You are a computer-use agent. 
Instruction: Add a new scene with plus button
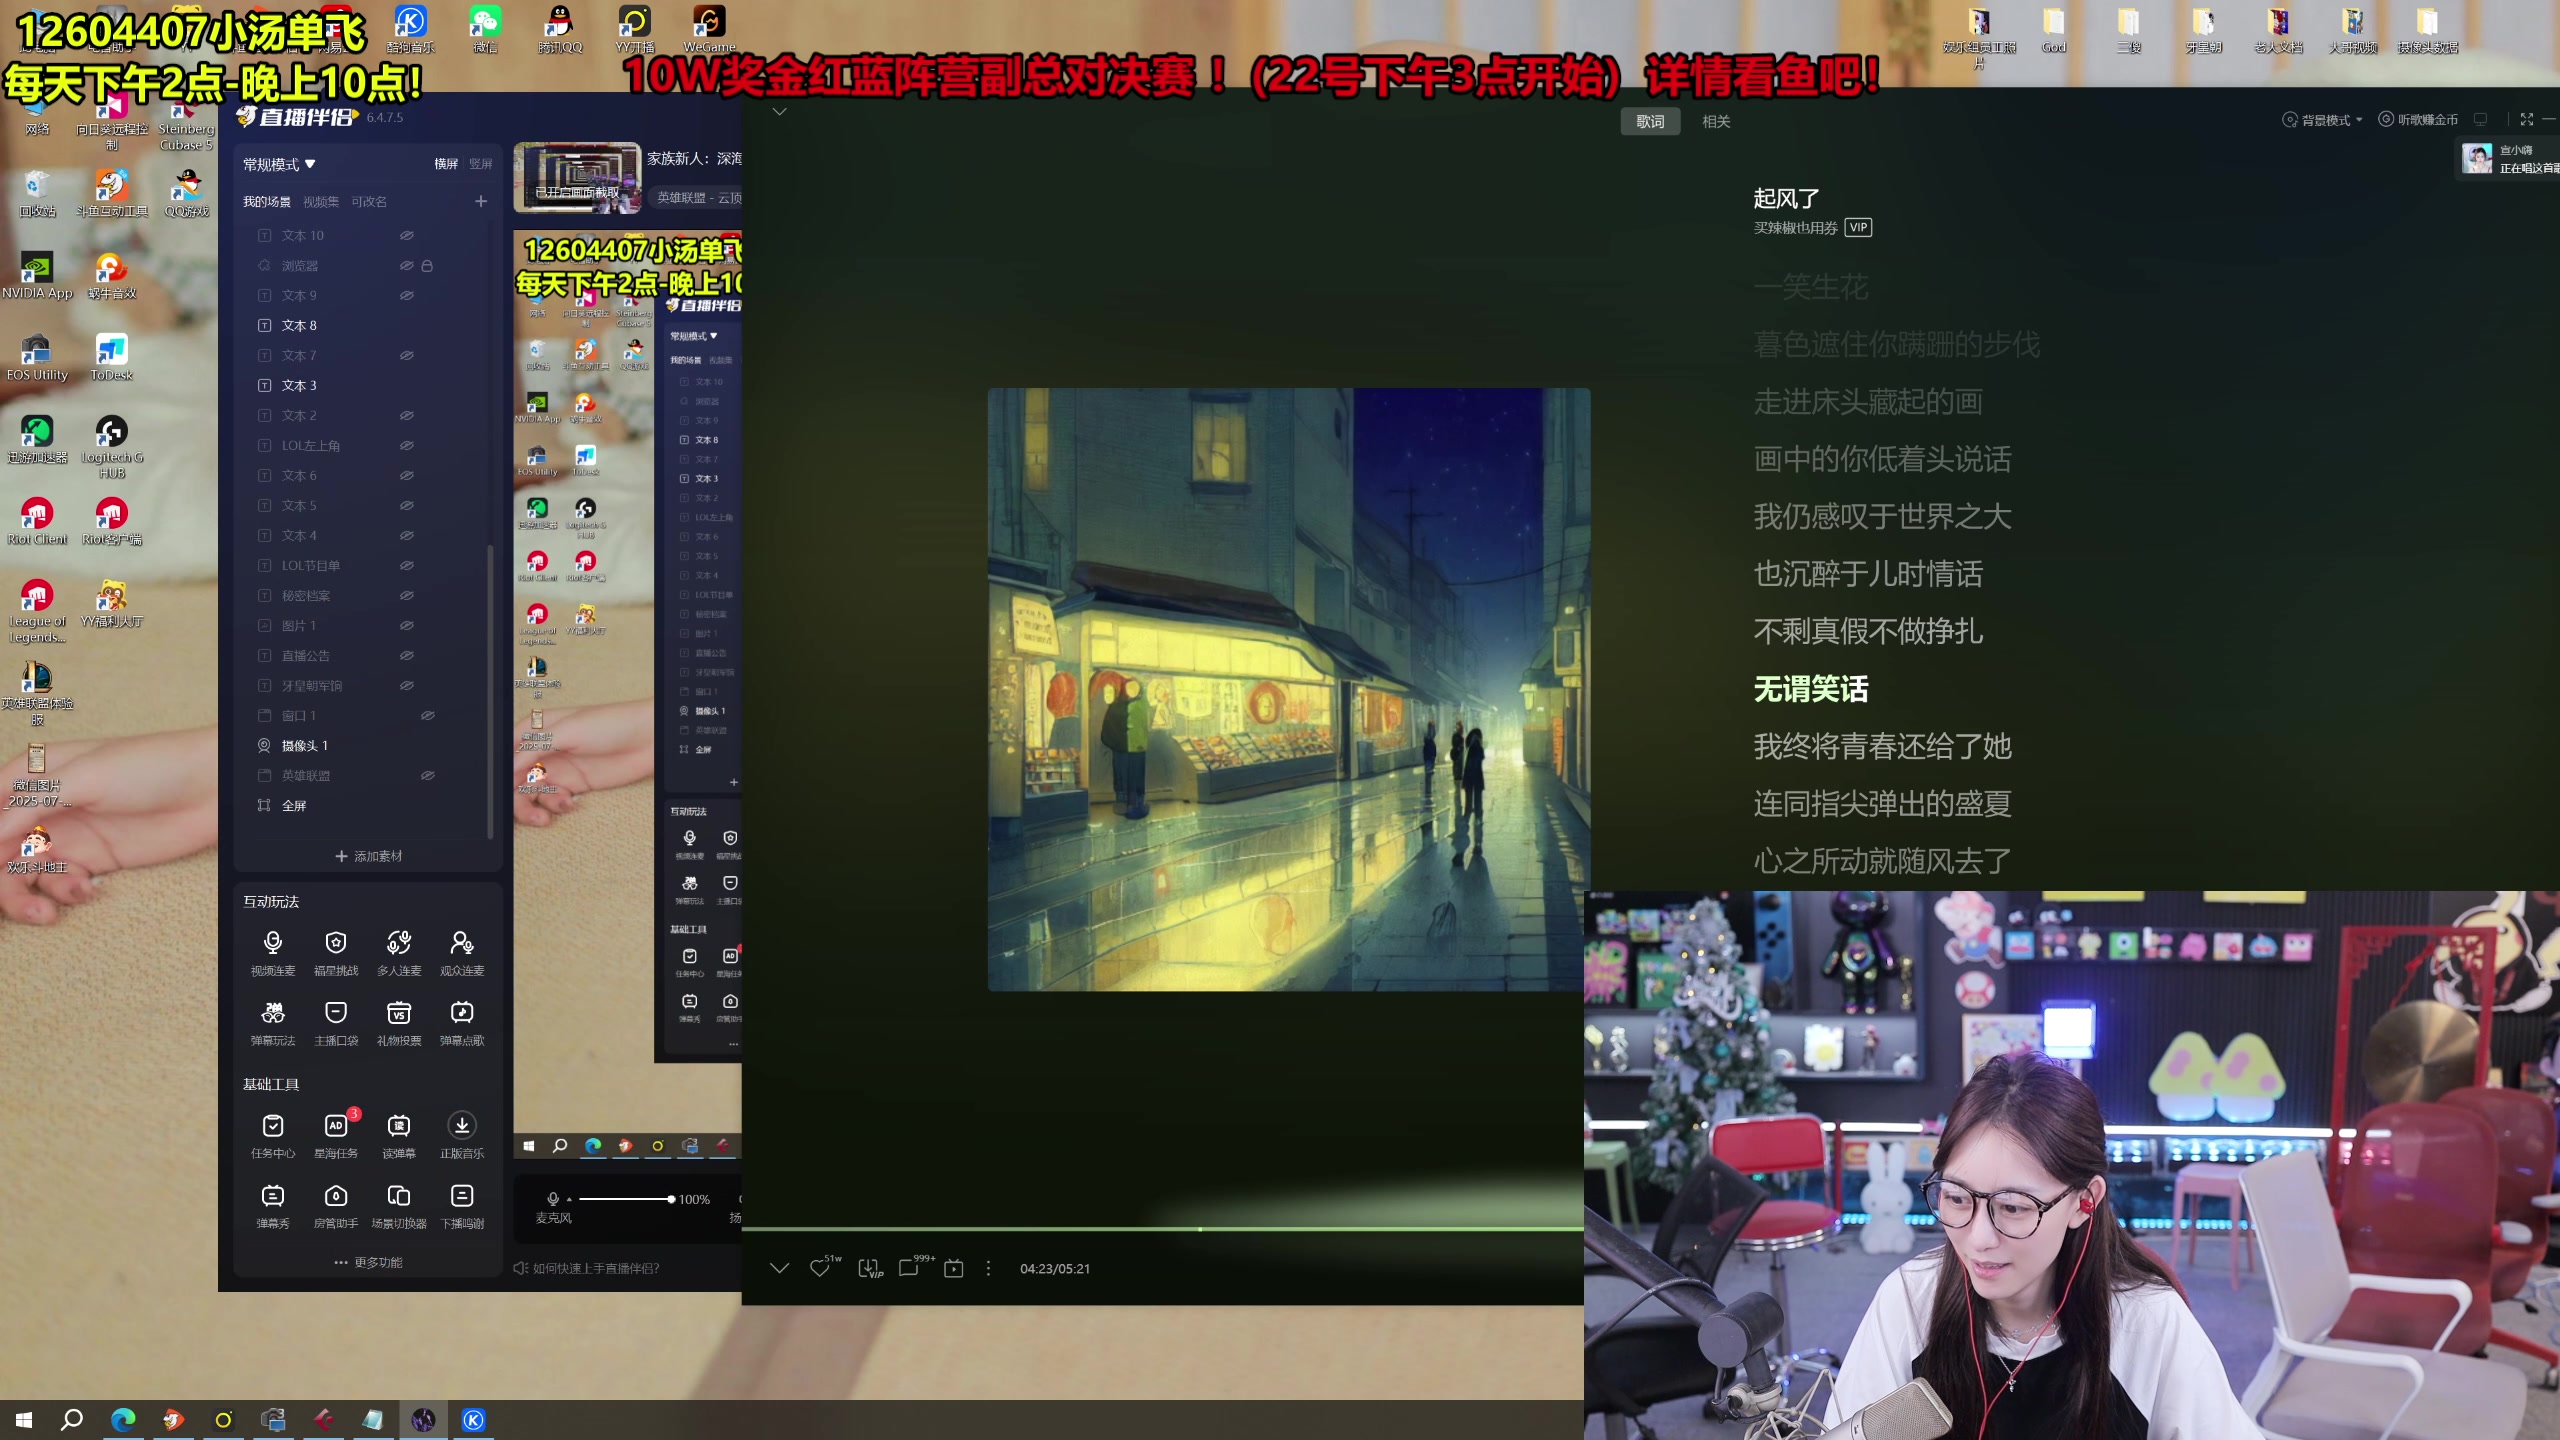tap(481, 202)
